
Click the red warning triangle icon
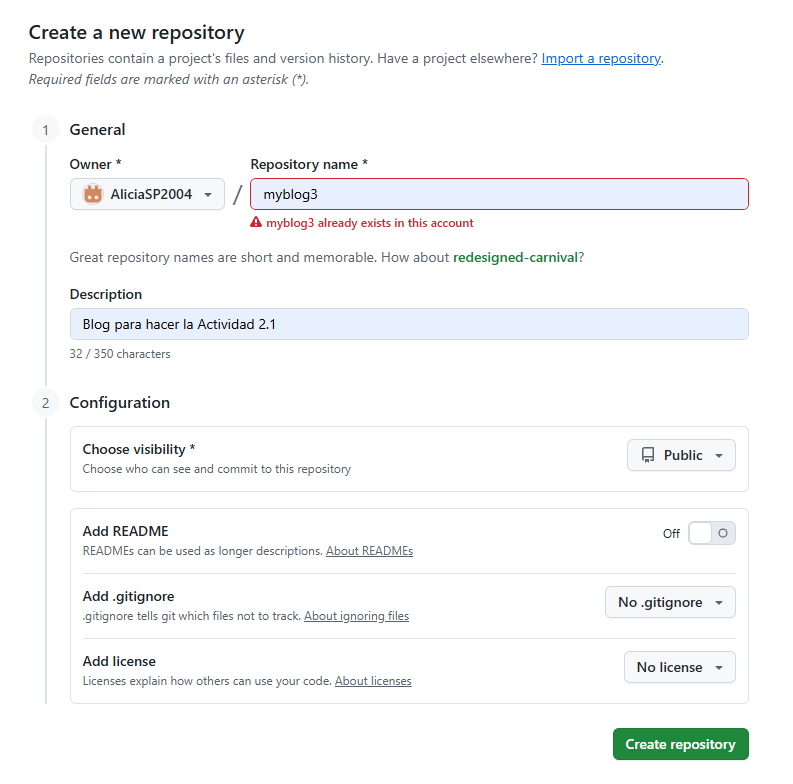[x=256, y=223]
